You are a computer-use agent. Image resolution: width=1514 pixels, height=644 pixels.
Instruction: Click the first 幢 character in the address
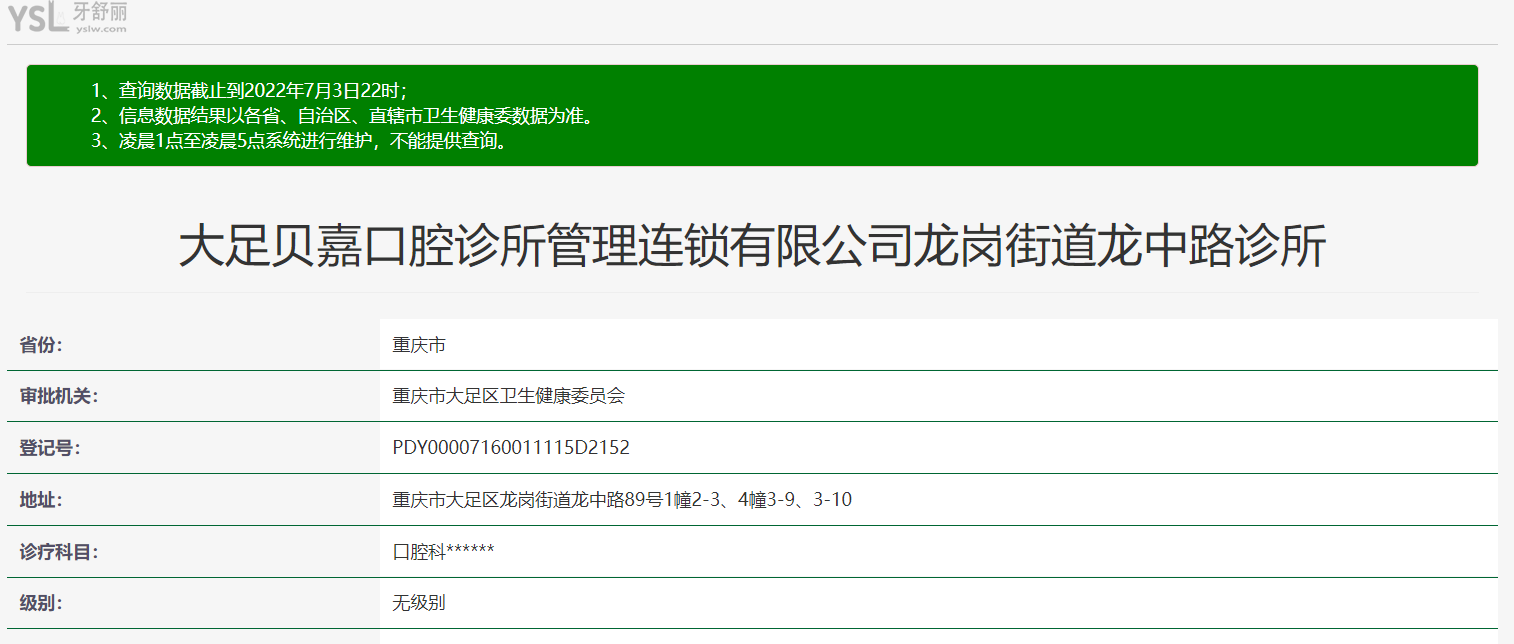pyautogui.click(x=684, y=500)
